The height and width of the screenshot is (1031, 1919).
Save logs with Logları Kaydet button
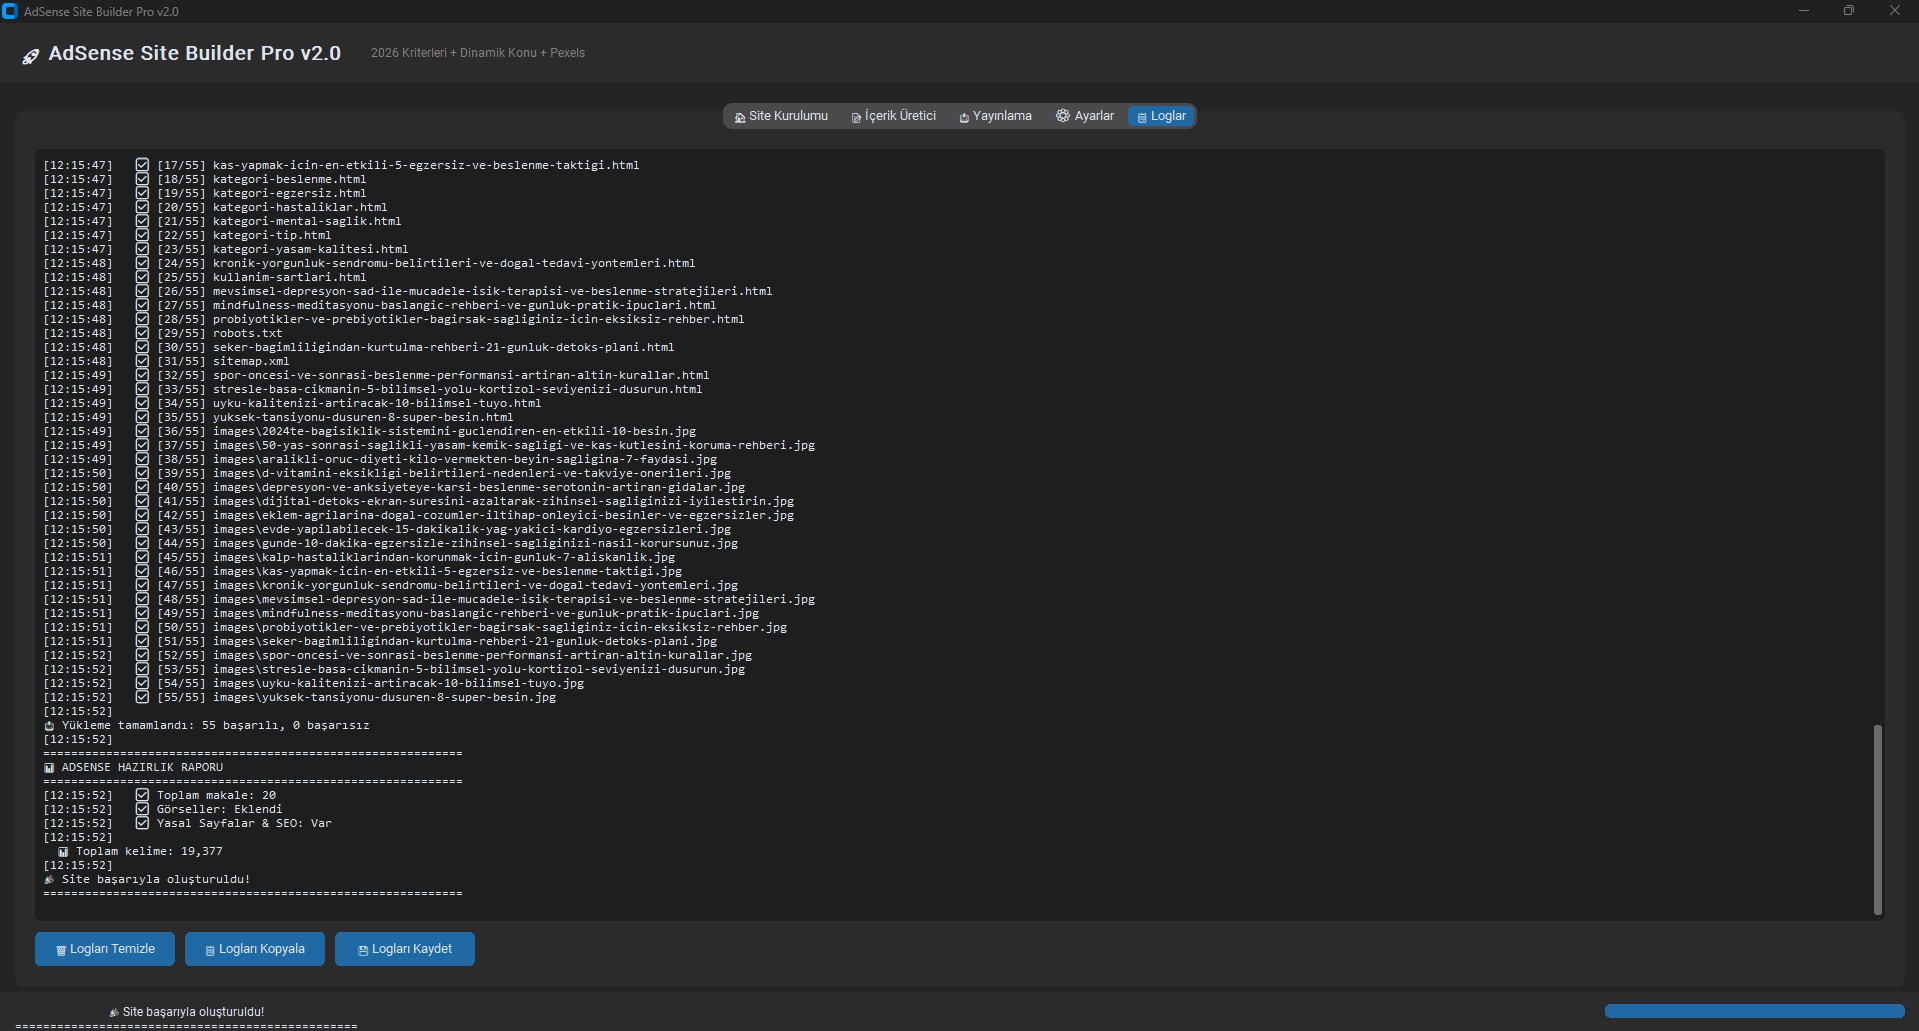405,949
